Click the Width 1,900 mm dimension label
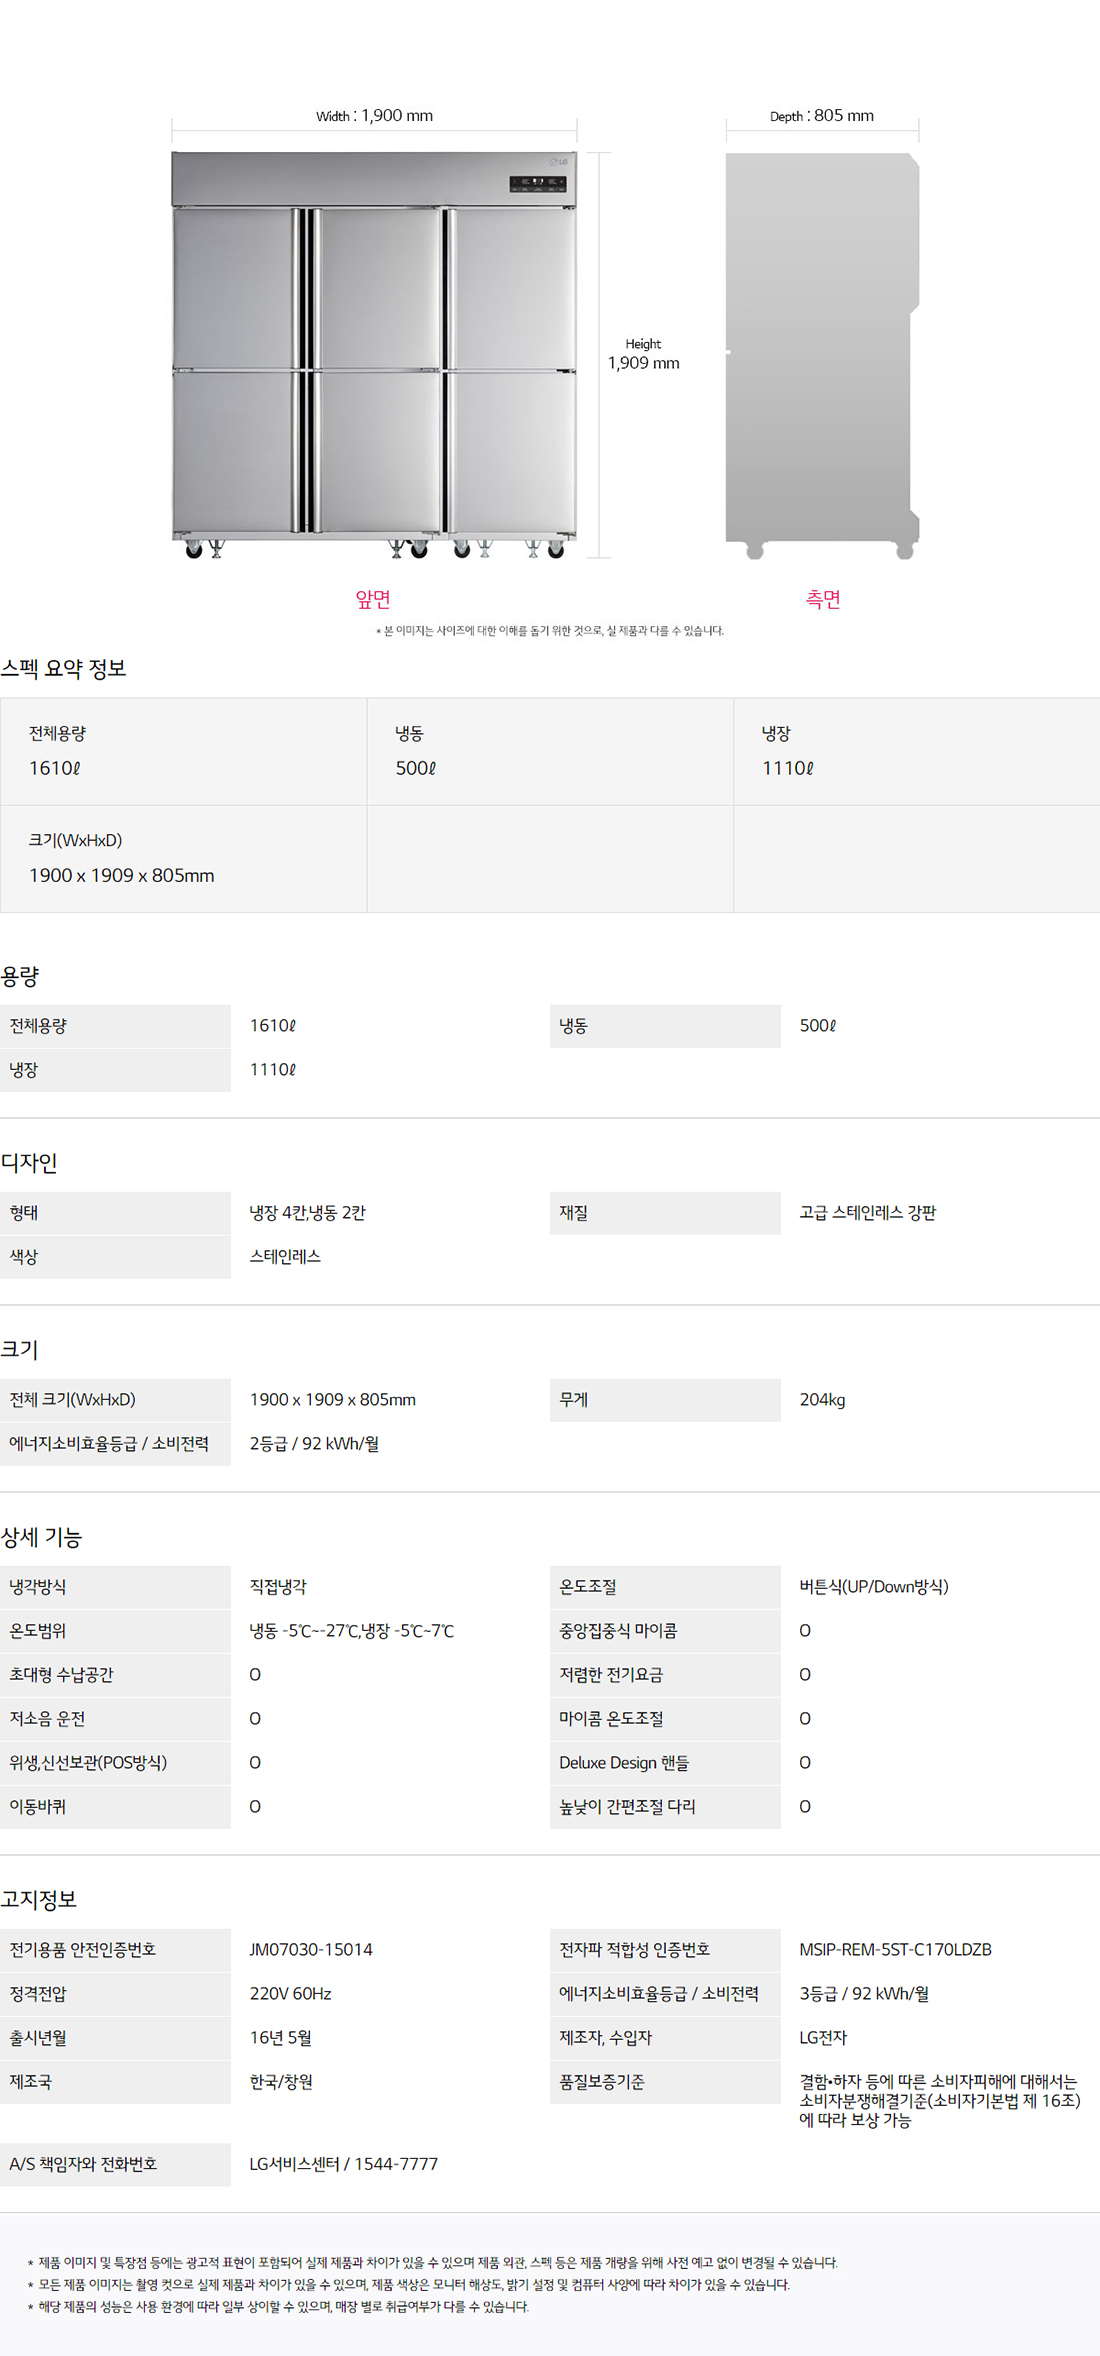Viewport: 1100px width, 2356px height. (374, 116)
